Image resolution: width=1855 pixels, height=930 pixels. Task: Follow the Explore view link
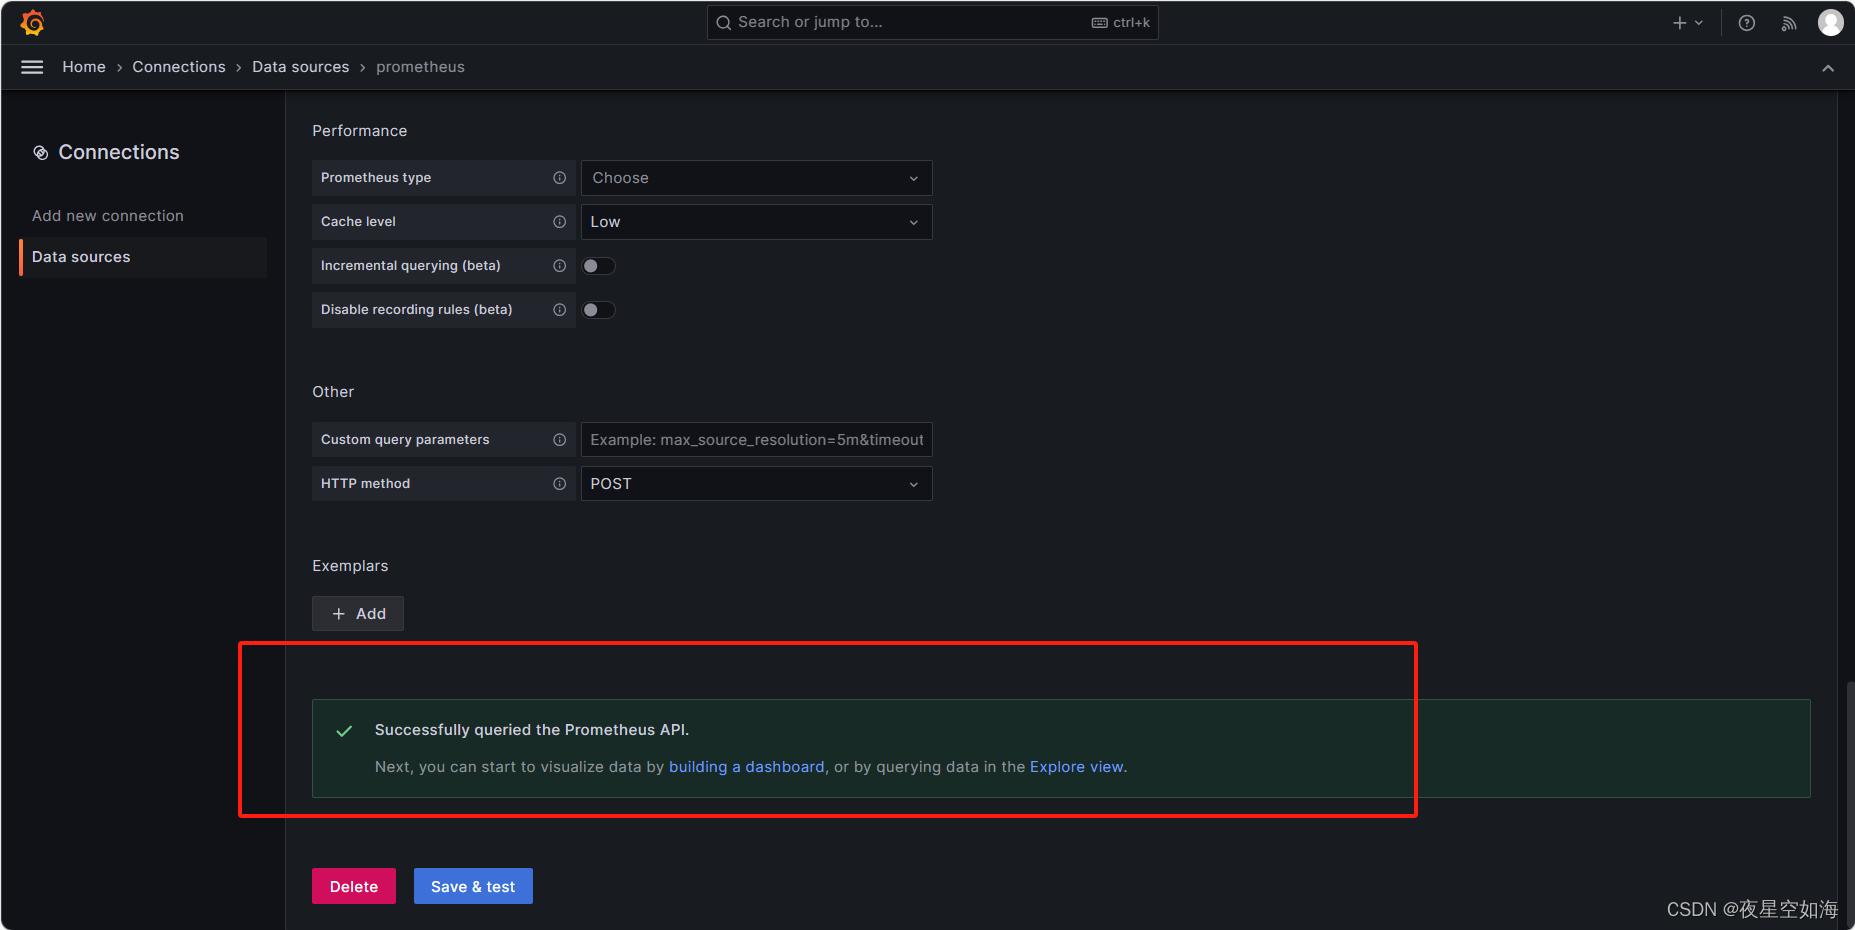point(1076,767)
